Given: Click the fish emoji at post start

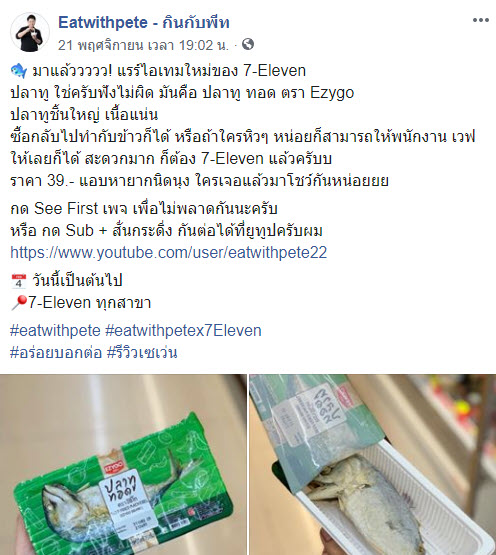Looking at the screenshot, I should coord(18,71).
